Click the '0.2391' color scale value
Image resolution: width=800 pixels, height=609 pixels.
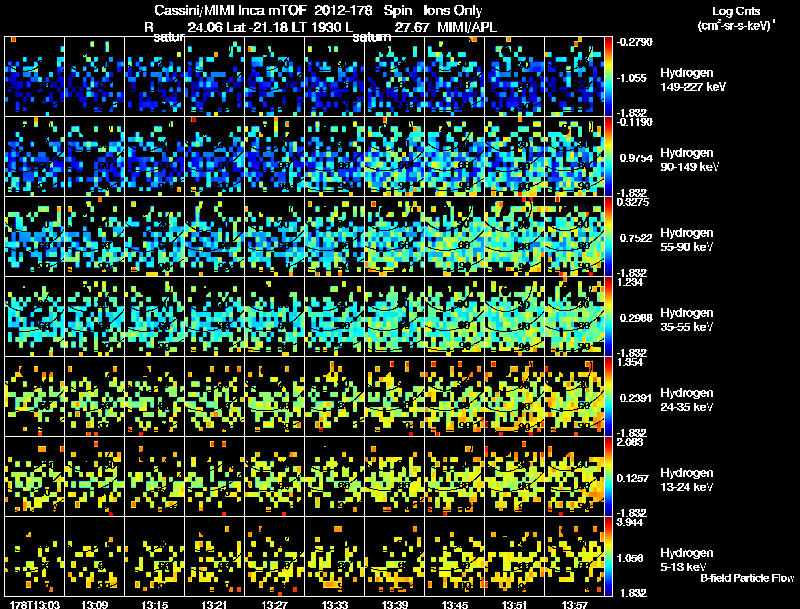point(636,398)
